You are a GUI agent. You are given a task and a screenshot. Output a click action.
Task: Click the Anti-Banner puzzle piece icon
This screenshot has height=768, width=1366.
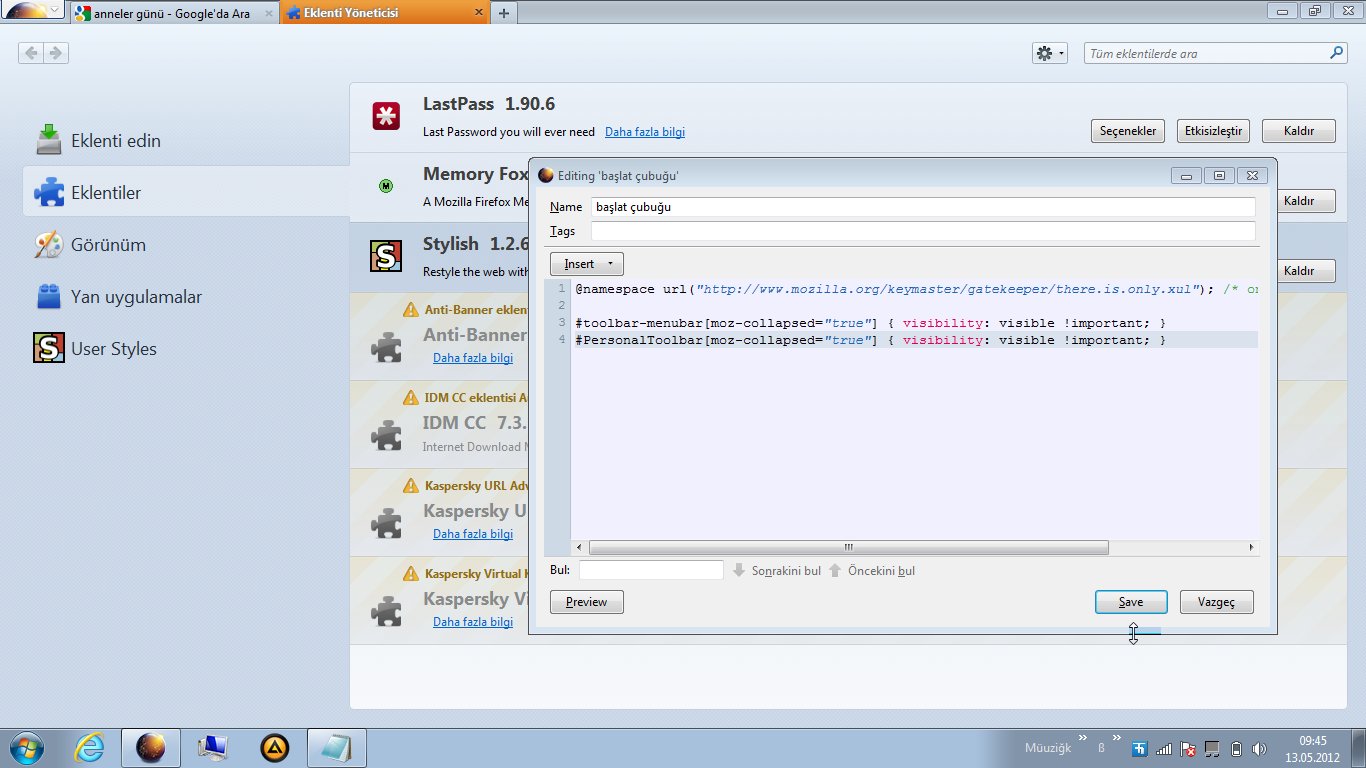click(x=386, y=347)
